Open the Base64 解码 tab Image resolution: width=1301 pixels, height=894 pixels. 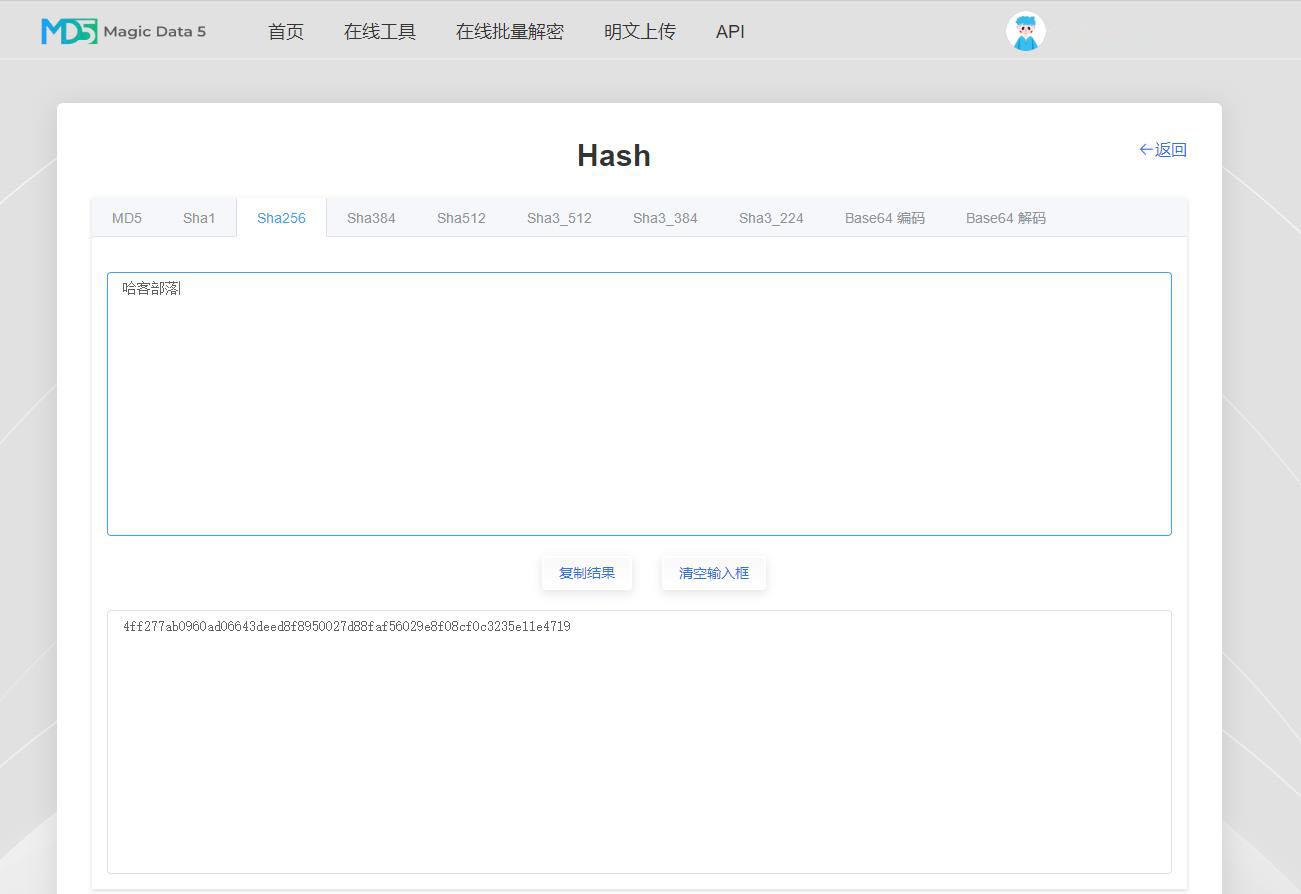click(x=1005, y=217)
